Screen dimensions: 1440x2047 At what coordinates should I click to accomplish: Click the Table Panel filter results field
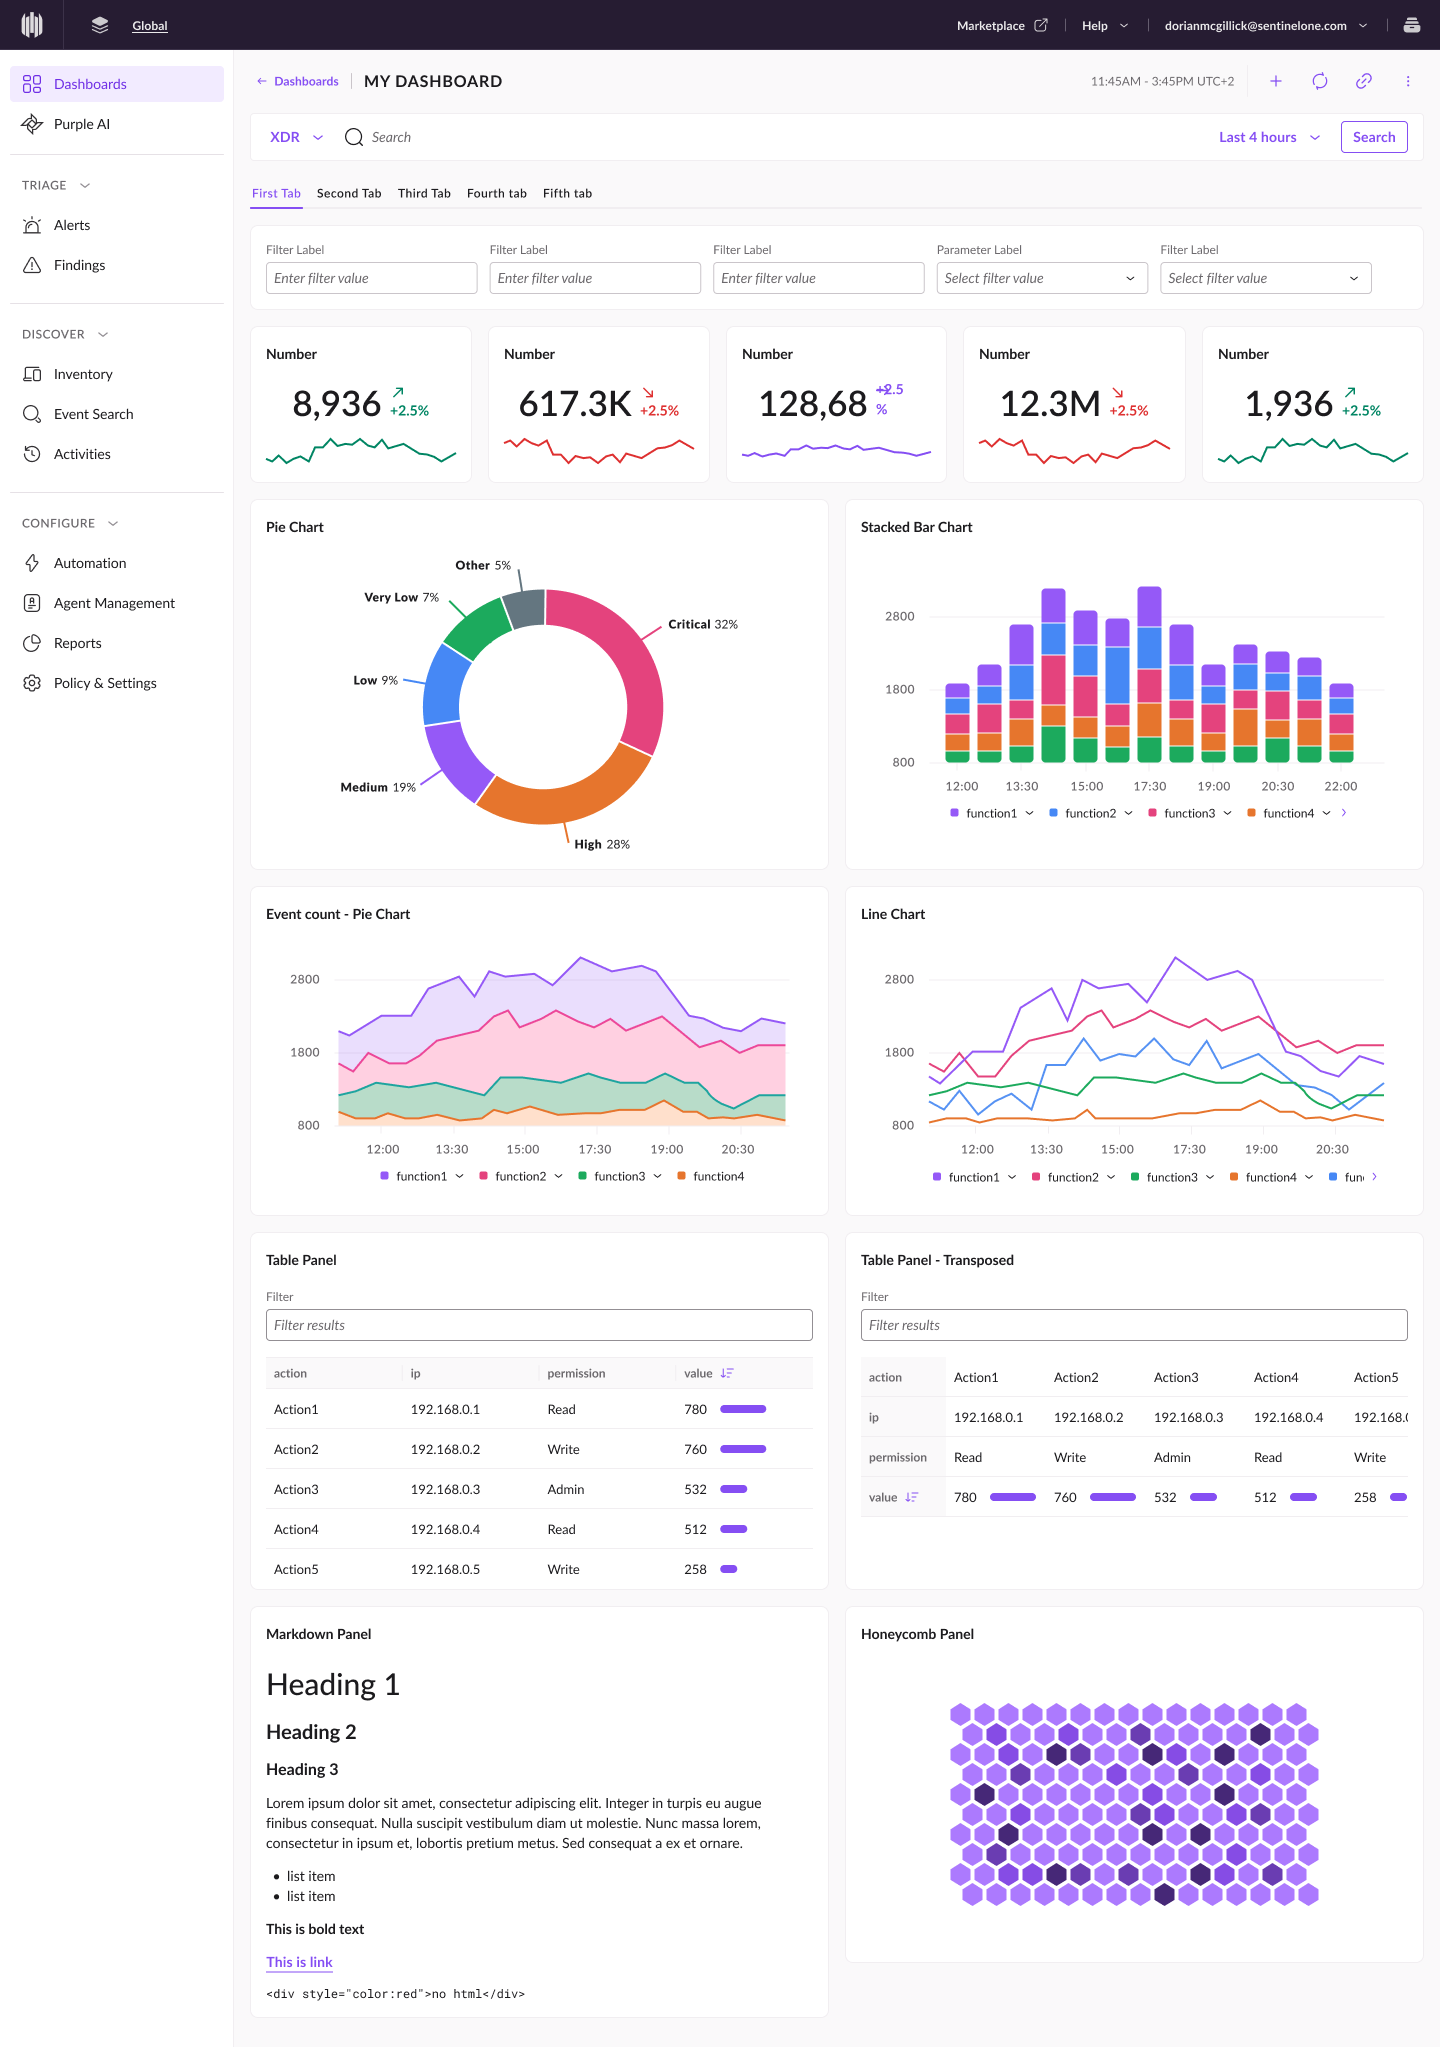pos(539,1325)
